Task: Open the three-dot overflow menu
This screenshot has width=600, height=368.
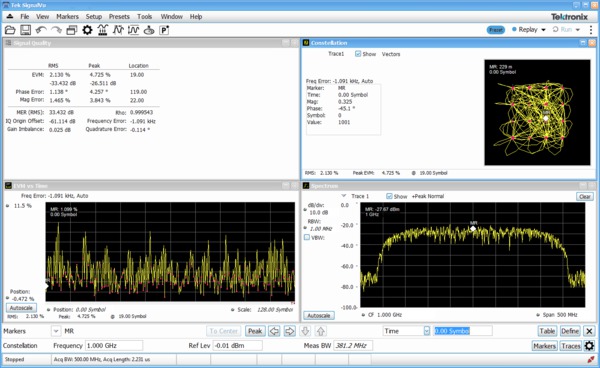Action: (x=591, y=29)
